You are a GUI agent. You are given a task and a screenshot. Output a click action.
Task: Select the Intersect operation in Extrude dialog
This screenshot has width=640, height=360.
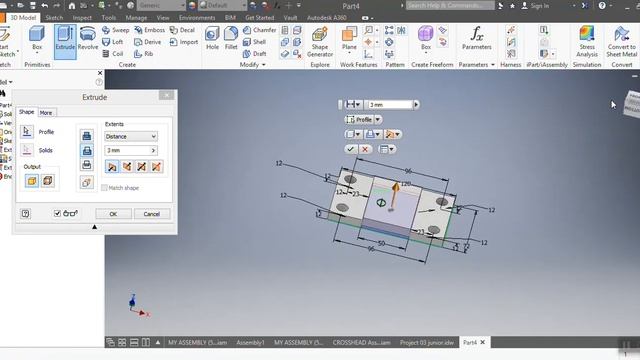(87, 164)
